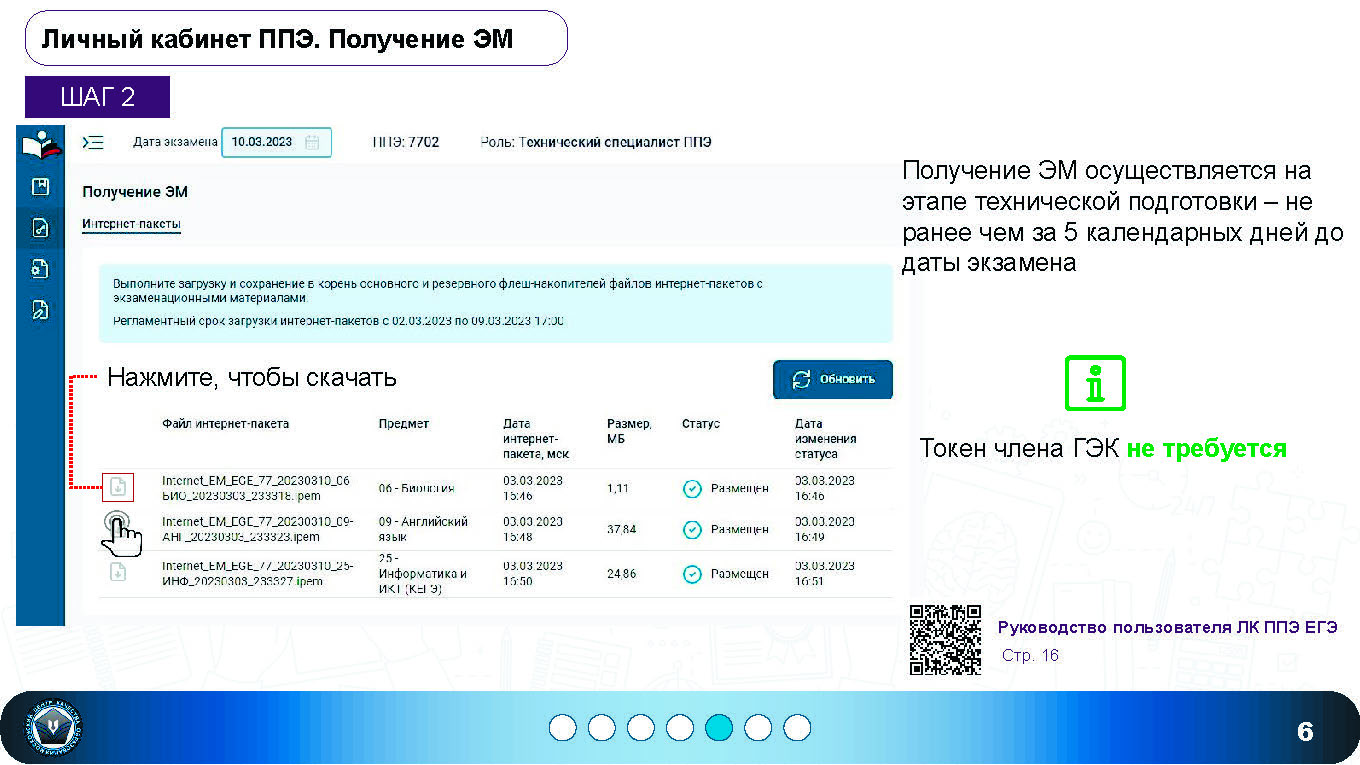Open the Руководство пользователя ЛК ППЭ ЕГЭ link
This screenshot has width=1360, height=765.
tap(1167, 628)
